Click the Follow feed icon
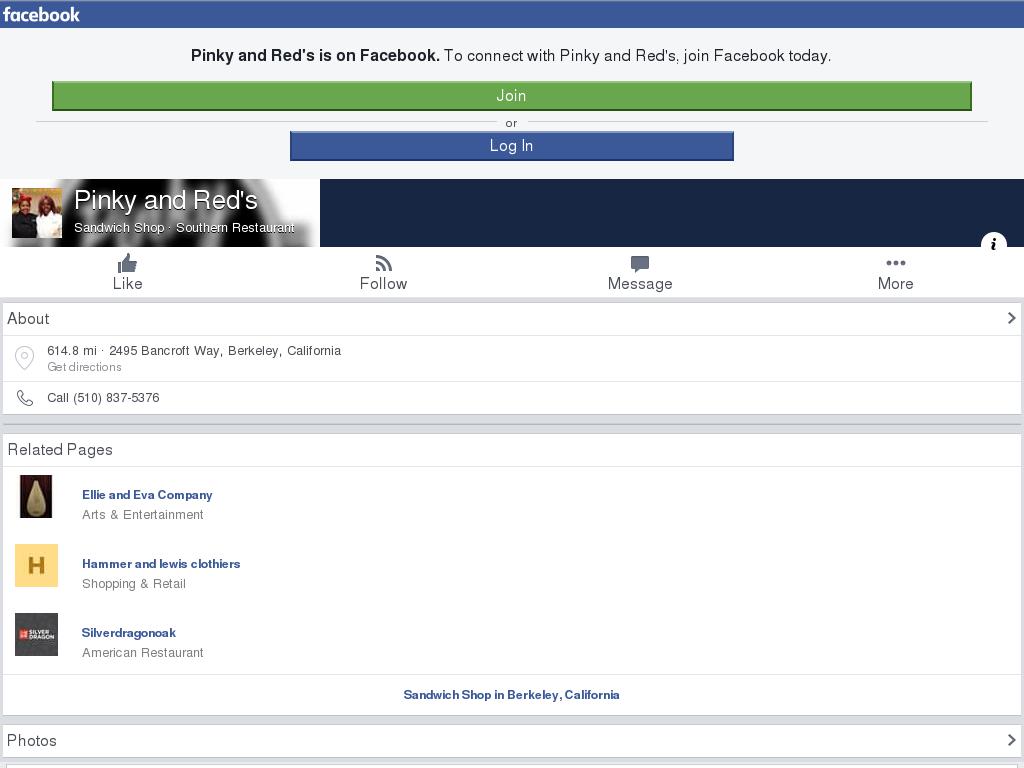This screenshot has height=768, width=1024. pos(383,263)
